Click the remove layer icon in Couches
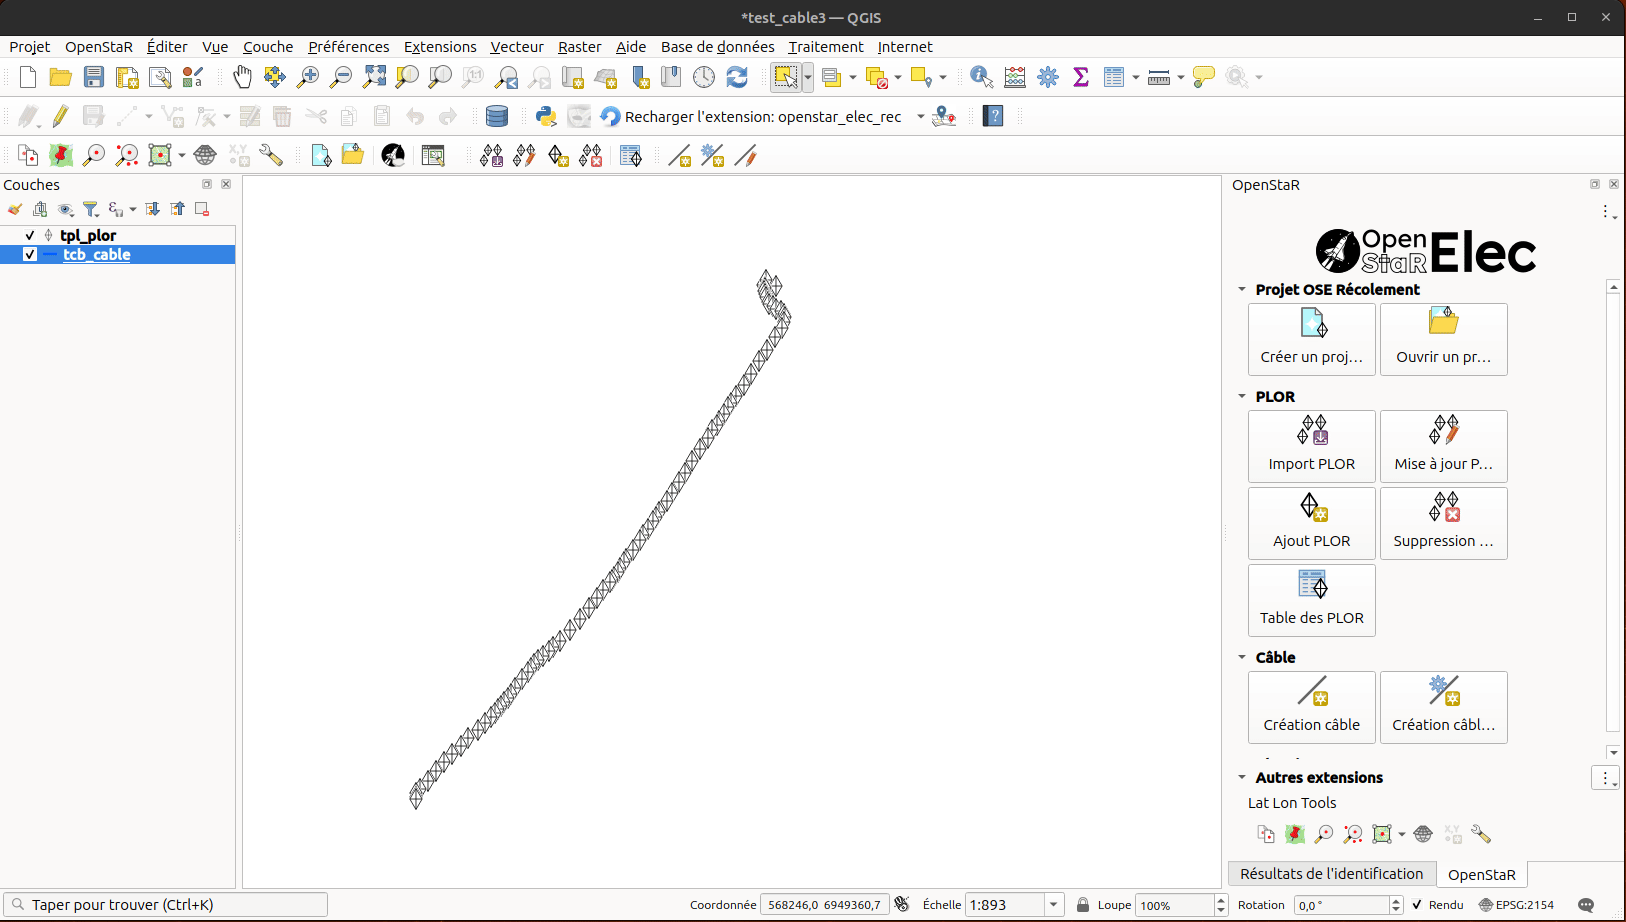 click(x=202, y=209)
